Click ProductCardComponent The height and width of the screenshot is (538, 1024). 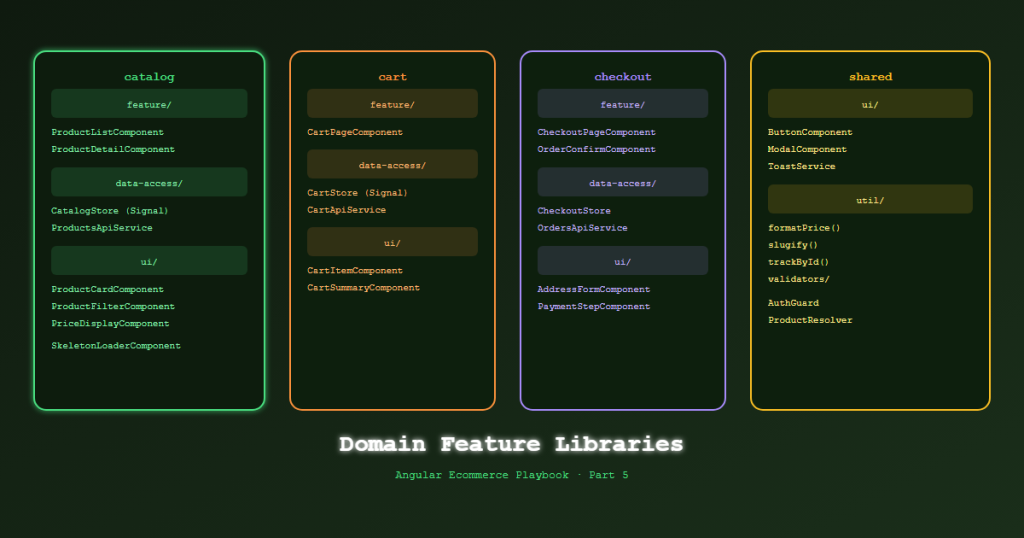[108, 289]
